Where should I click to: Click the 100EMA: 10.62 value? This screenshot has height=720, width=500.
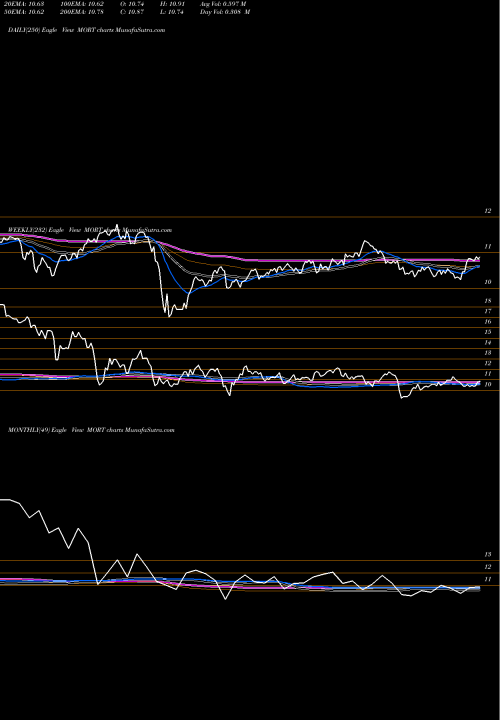[x=82, y=4]
